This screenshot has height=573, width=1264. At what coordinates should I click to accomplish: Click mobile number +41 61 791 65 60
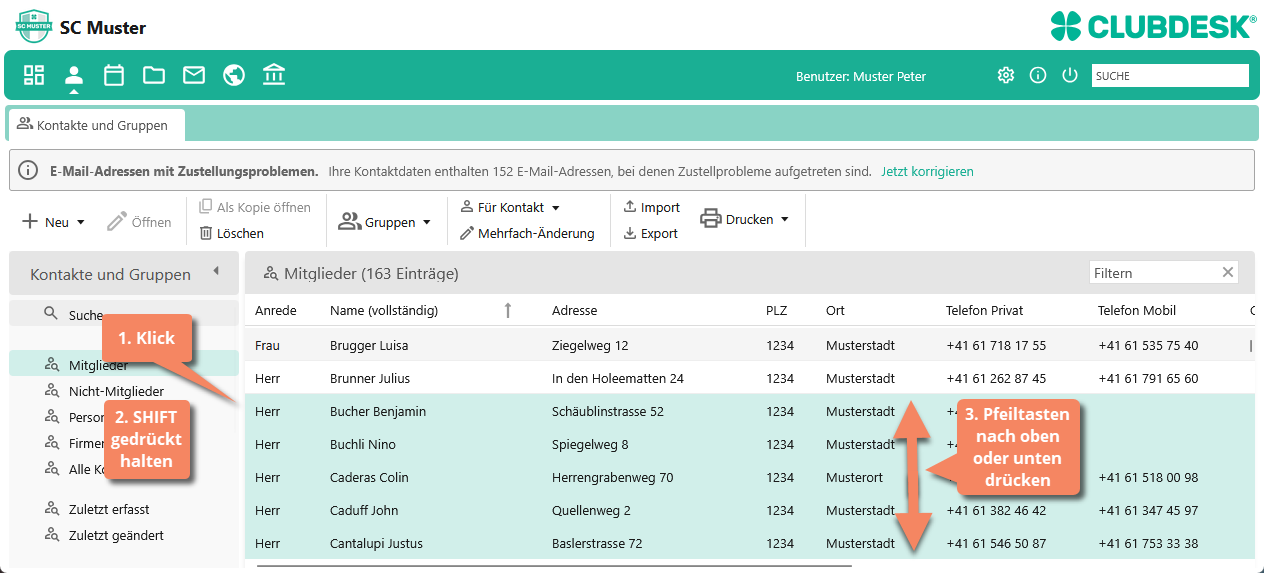(x=1148, y=378)
